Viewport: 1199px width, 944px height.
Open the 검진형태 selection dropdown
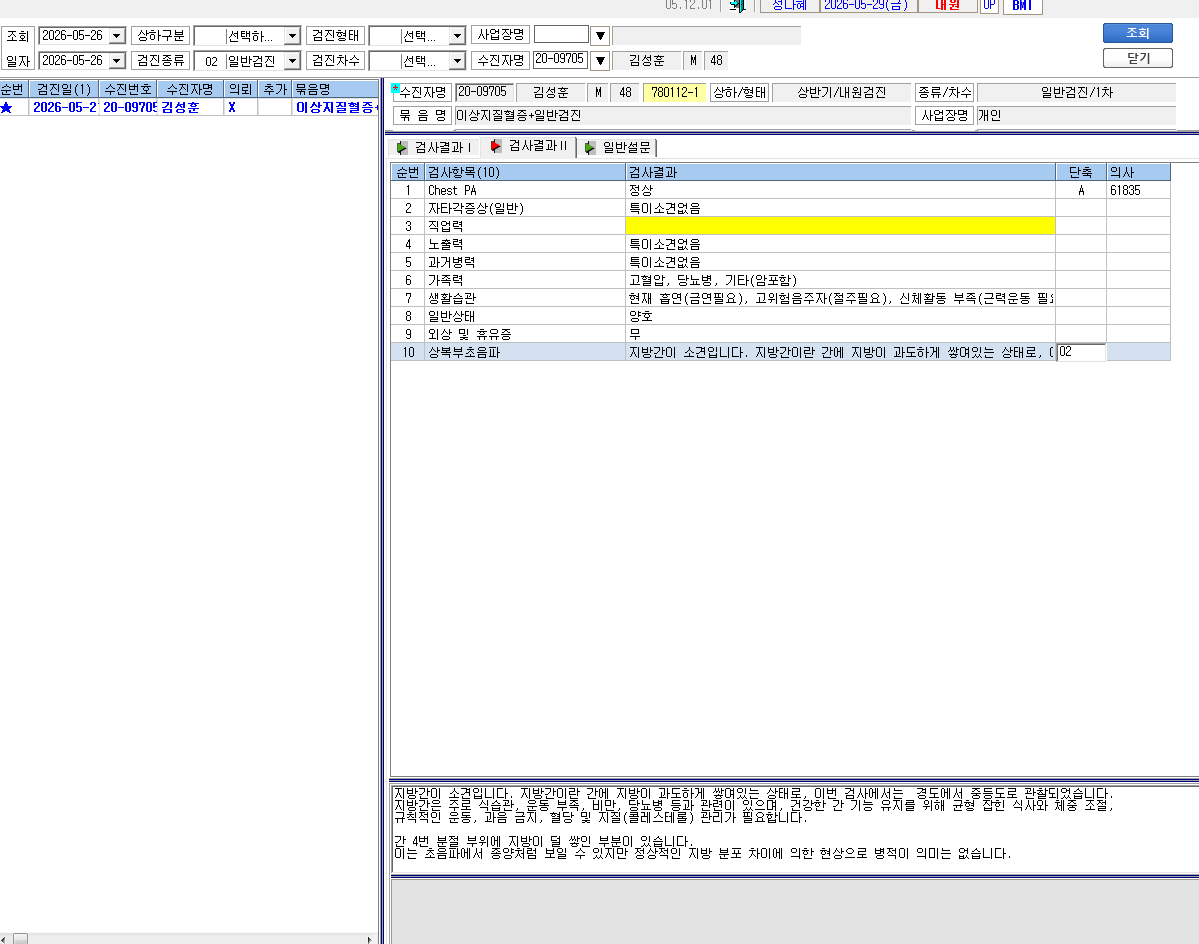tap(457, 36)
